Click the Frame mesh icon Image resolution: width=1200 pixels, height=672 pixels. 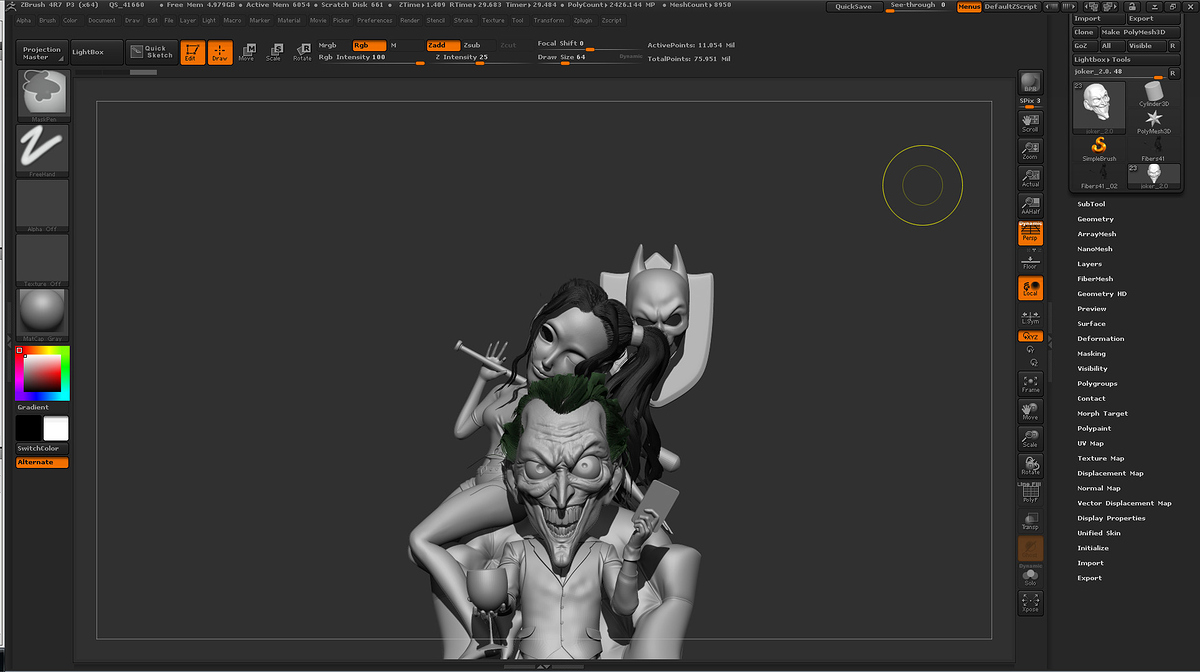point(1030,383)
